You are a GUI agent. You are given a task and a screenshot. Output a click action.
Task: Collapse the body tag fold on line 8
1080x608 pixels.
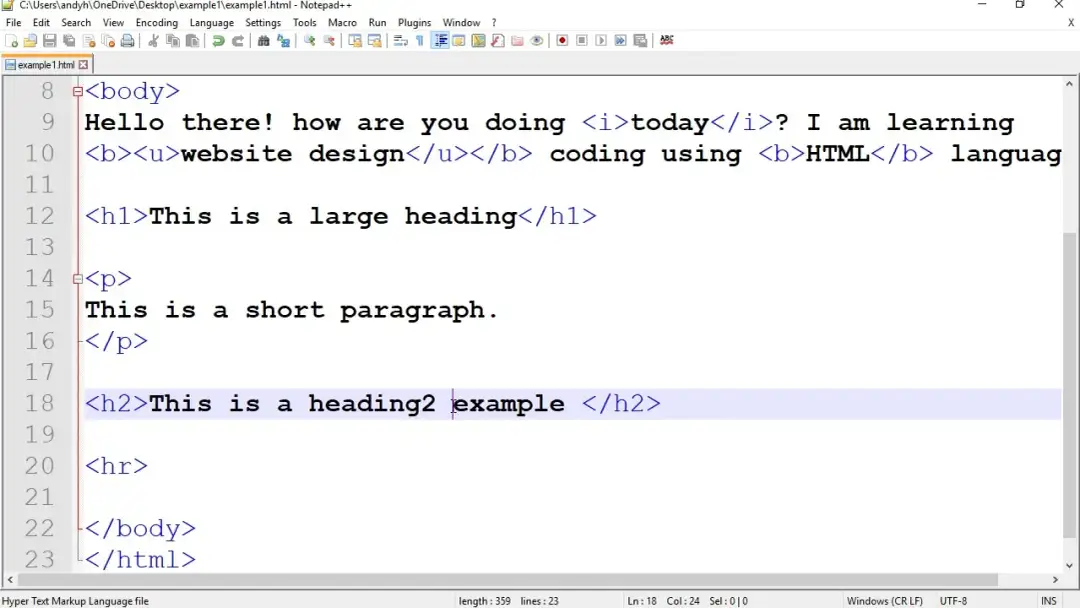77,90
